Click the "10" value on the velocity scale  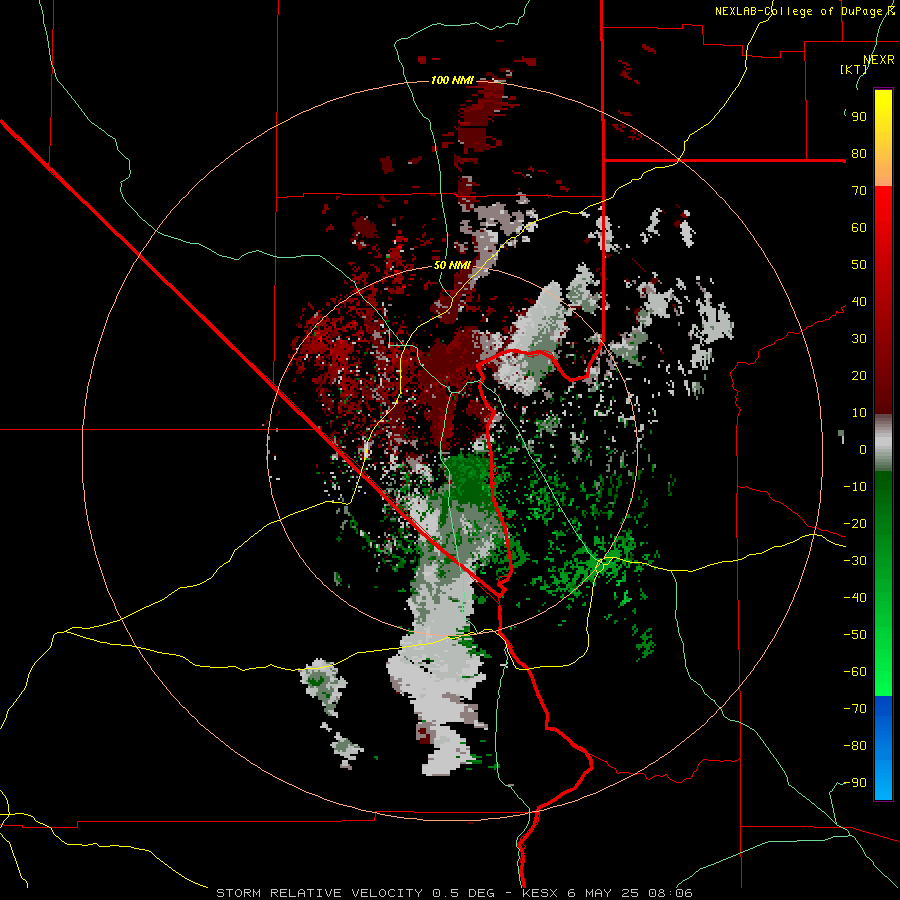point(859,413)
